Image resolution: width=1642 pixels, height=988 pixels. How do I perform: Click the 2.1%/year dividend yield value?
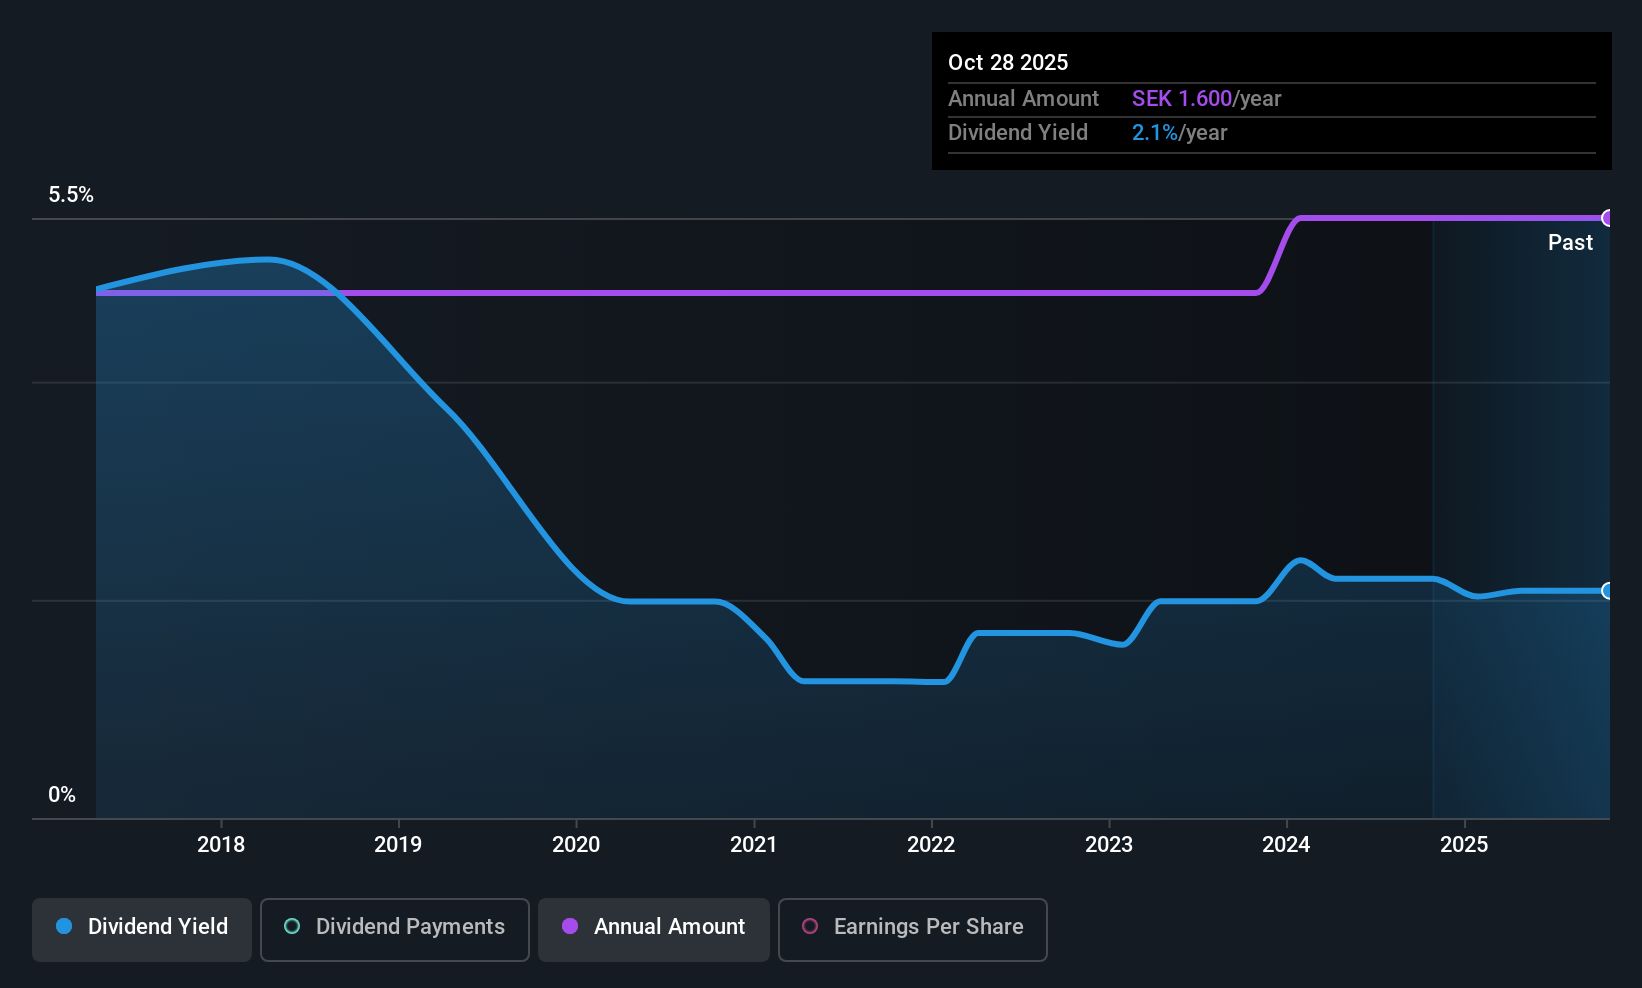click(x=1179, y=133)
